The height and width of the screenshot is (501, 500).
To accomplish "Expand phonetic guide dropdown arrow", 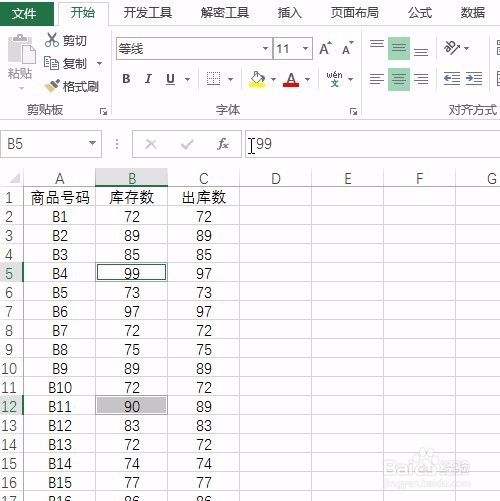I will point(350,79).
